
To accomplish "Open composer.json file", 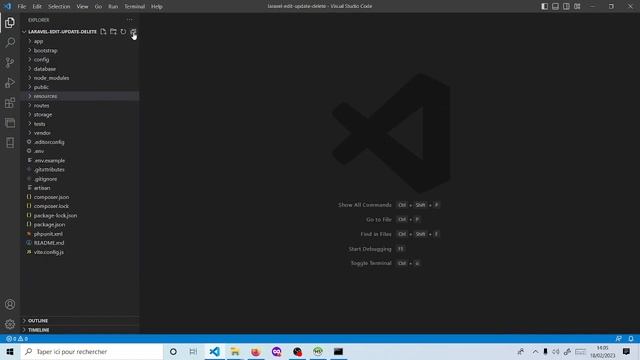I will (80, 197).
